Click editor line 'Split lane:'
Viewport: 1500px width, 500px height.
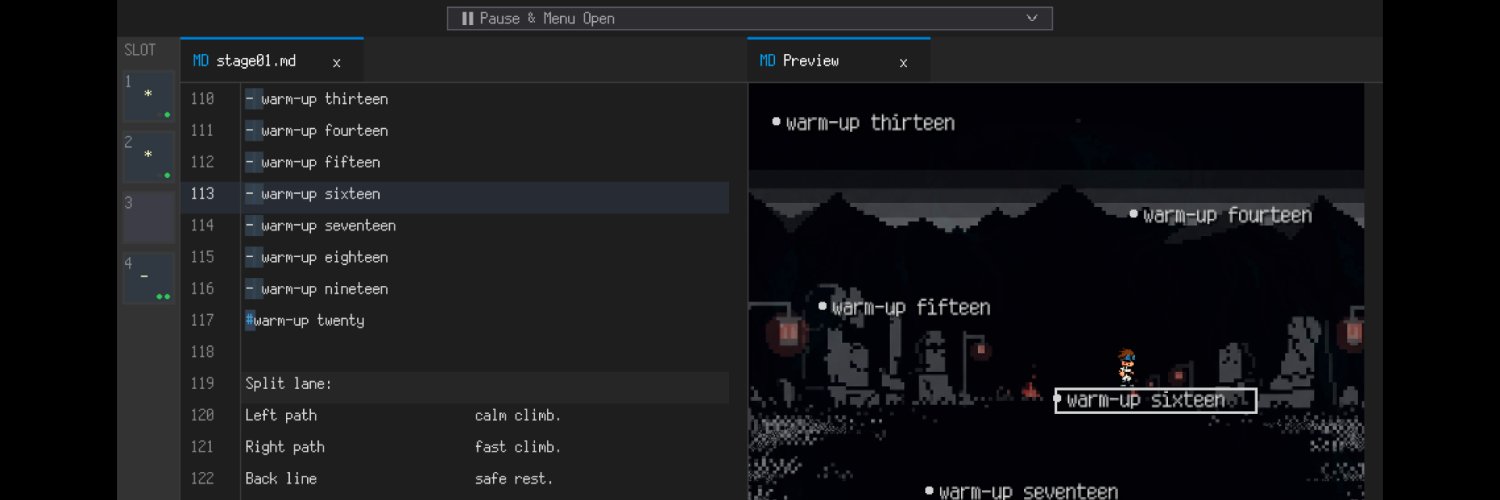point(289,384)
